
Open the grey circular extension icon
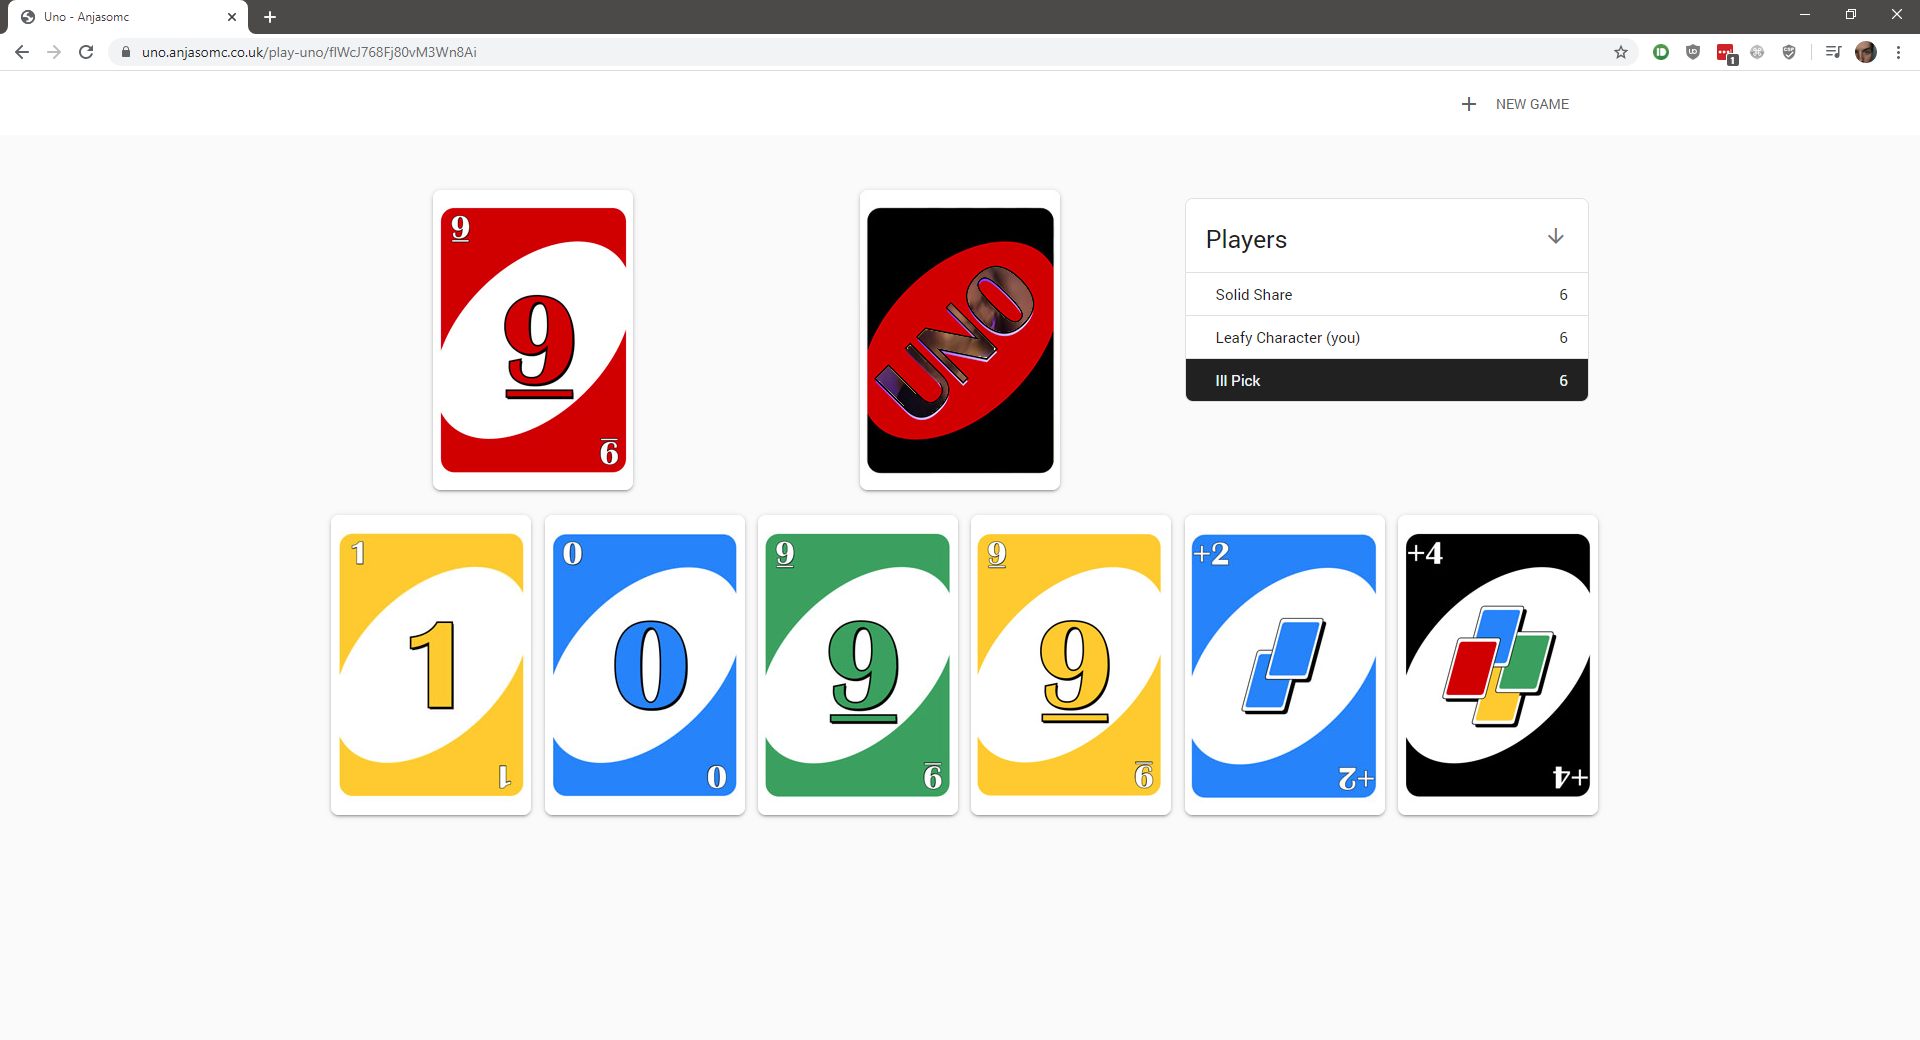[1757, 52]
